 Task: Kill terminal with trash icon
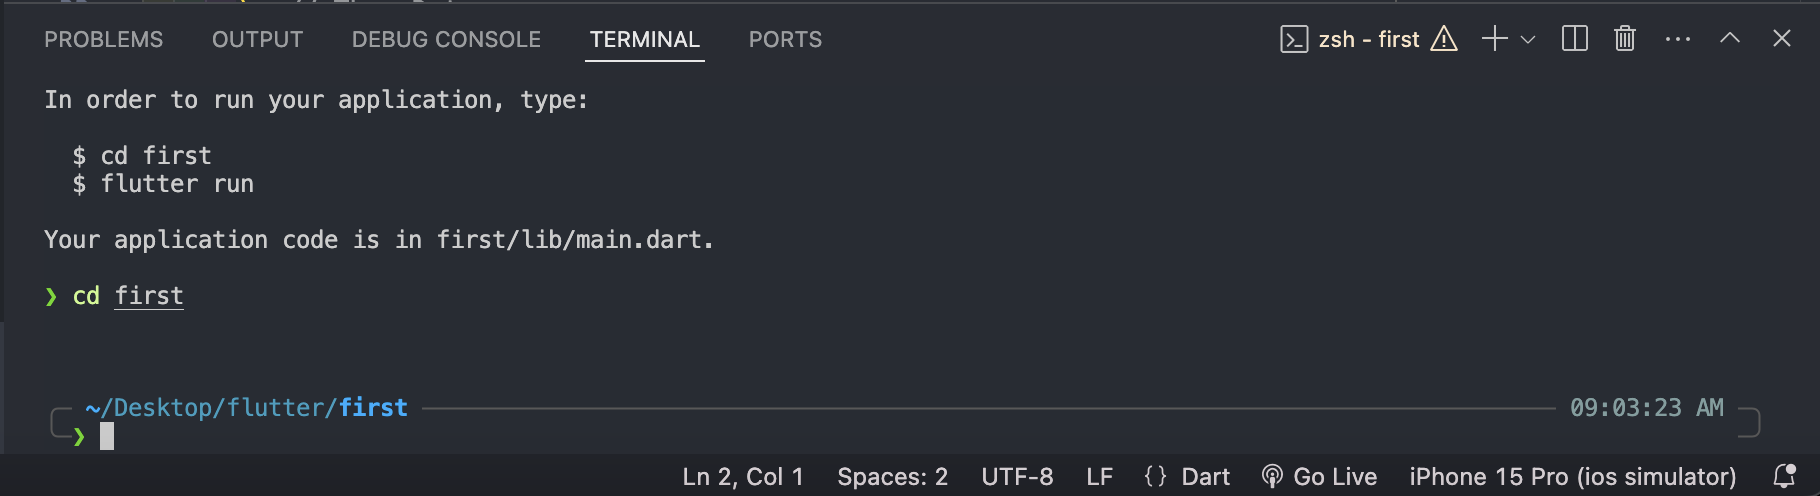tap(1625, 39)
